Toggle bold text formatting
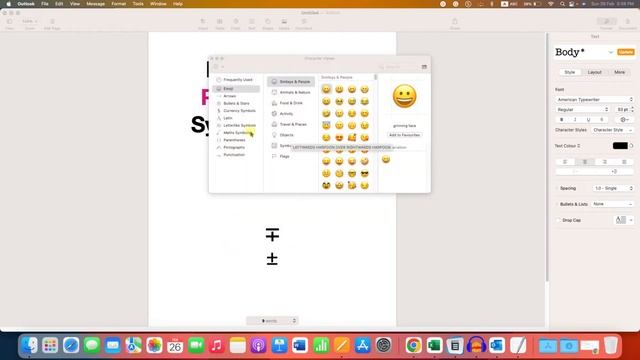Image resolution: width=640 pixels, height=360 pixels. pos(562,120)
